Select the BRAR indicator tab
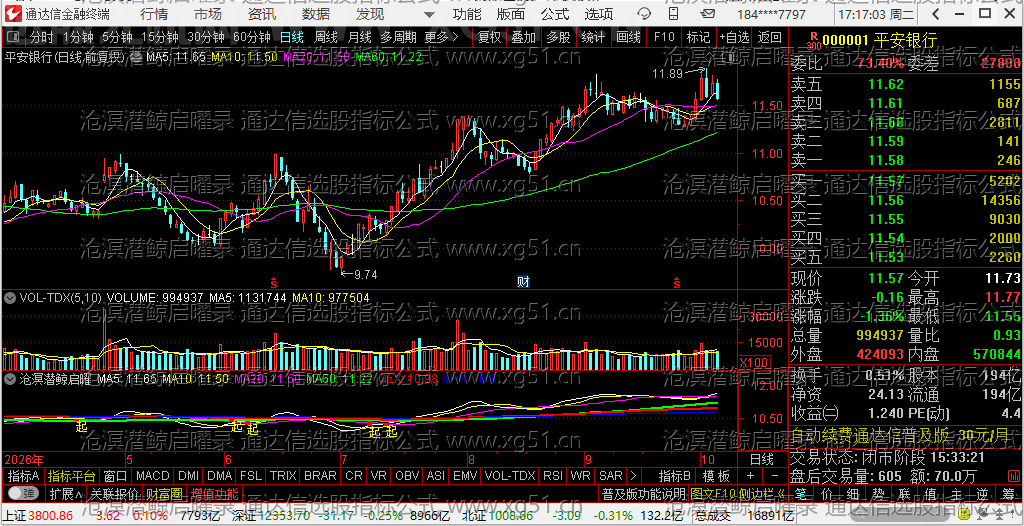This screenshot has width=1024, height=526. (x=321, y=476)
